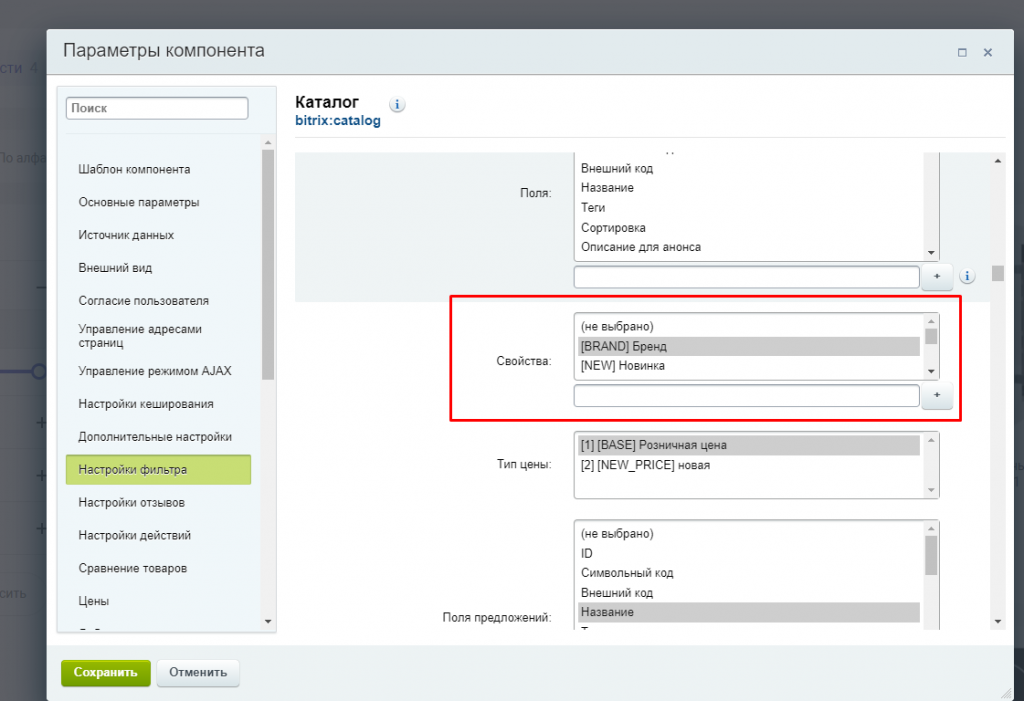Click plus button next to Свойства input
The image size is (1024, 701).
tap(936, 395)
